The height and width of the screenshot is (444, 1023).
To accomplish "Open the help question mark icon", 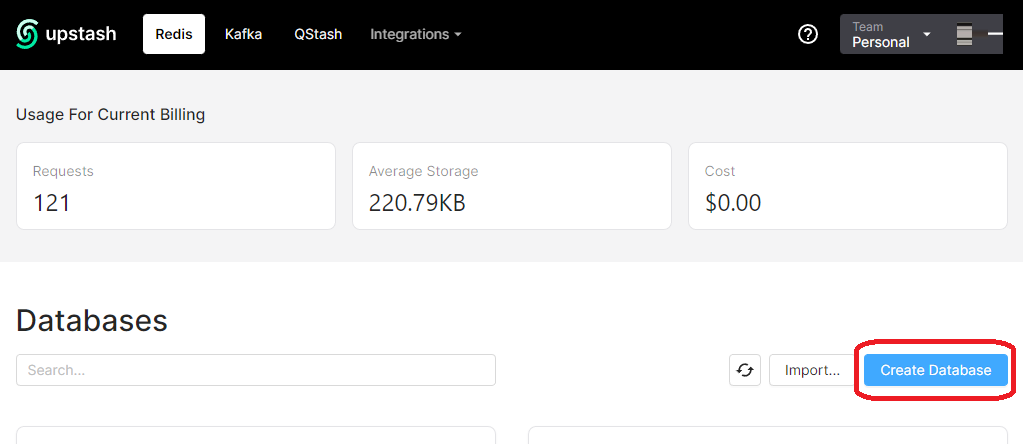I will click(x=808, y=34).
